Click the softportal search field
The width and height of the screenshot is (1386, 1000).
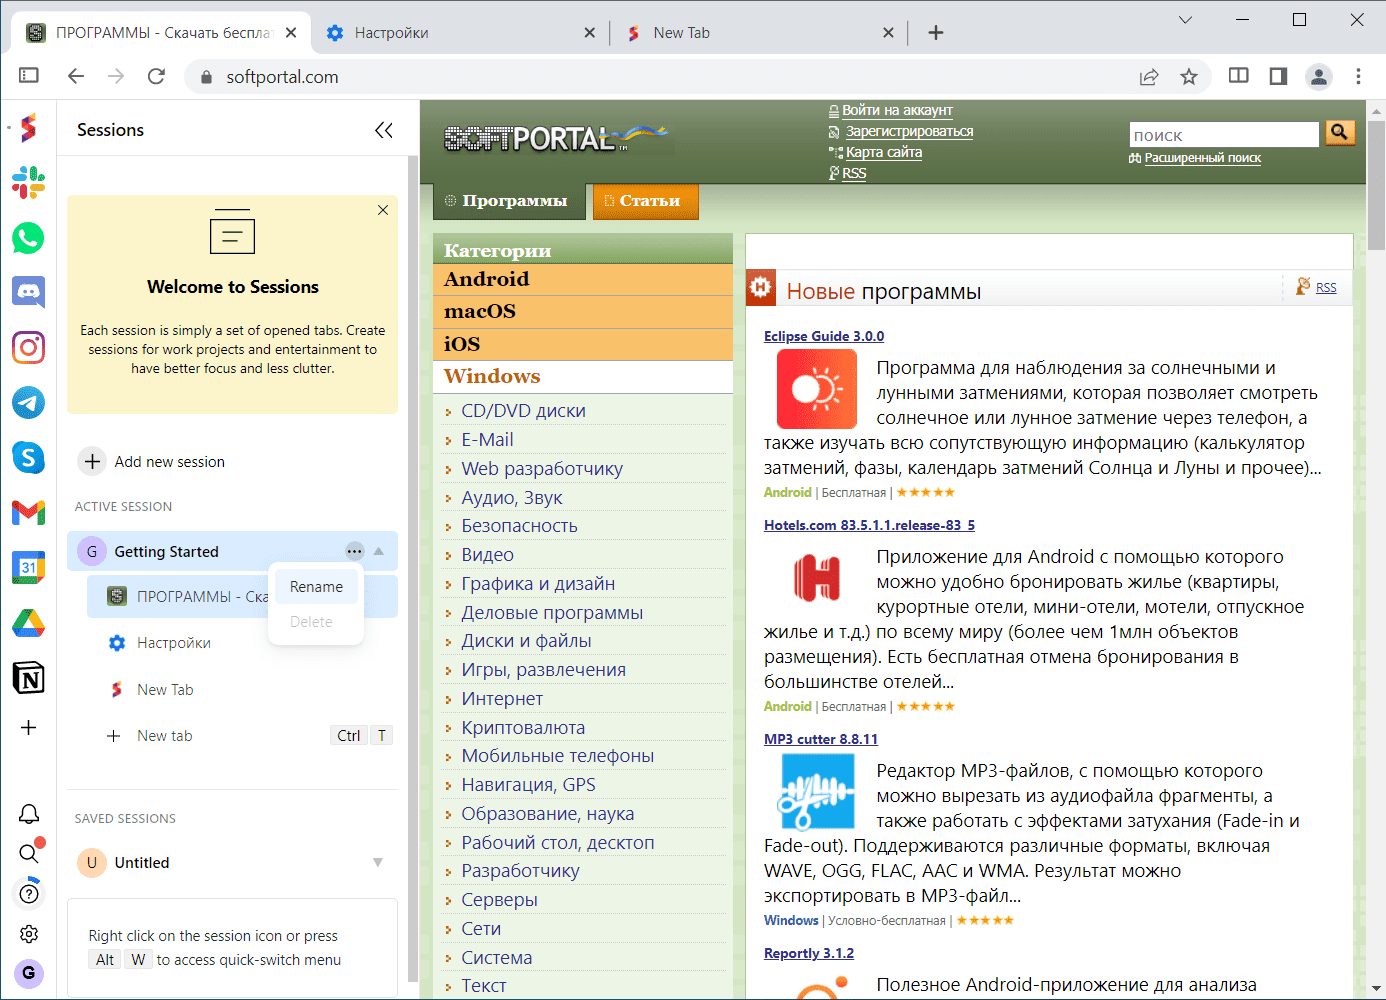1224,135
